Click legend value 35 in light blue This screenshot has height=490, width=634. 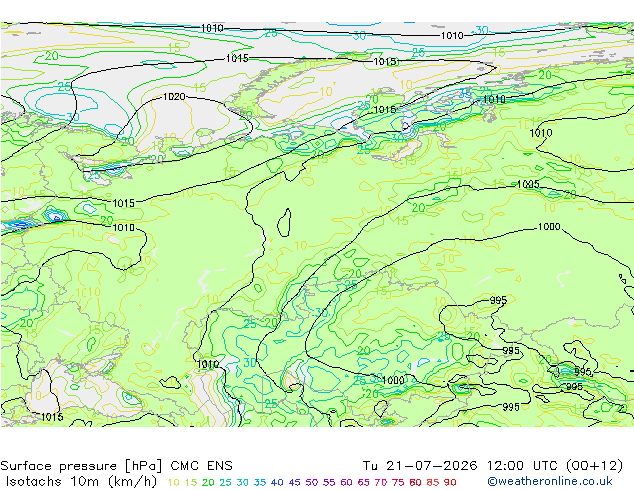tap(260, 482)
